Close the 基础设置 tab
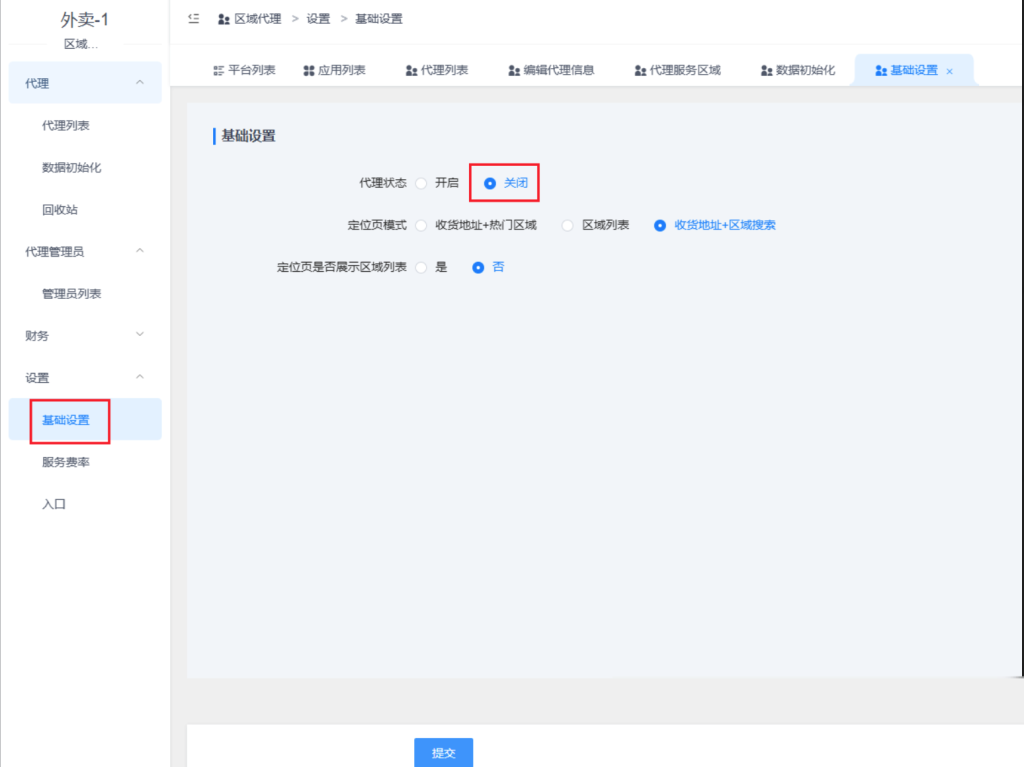Viewport: 1024px width, 767px height. (949, 71)
